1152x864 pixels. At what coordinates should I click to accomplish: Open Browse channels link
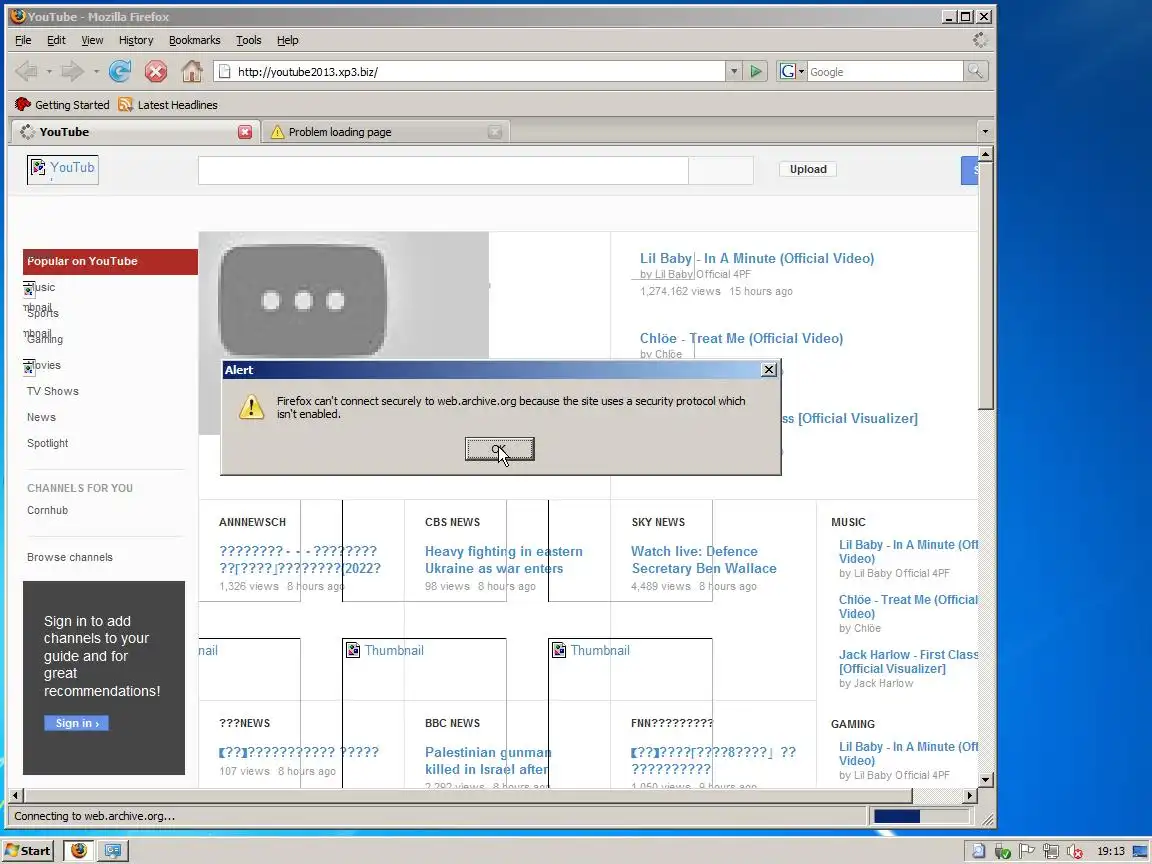coord(70,557)
